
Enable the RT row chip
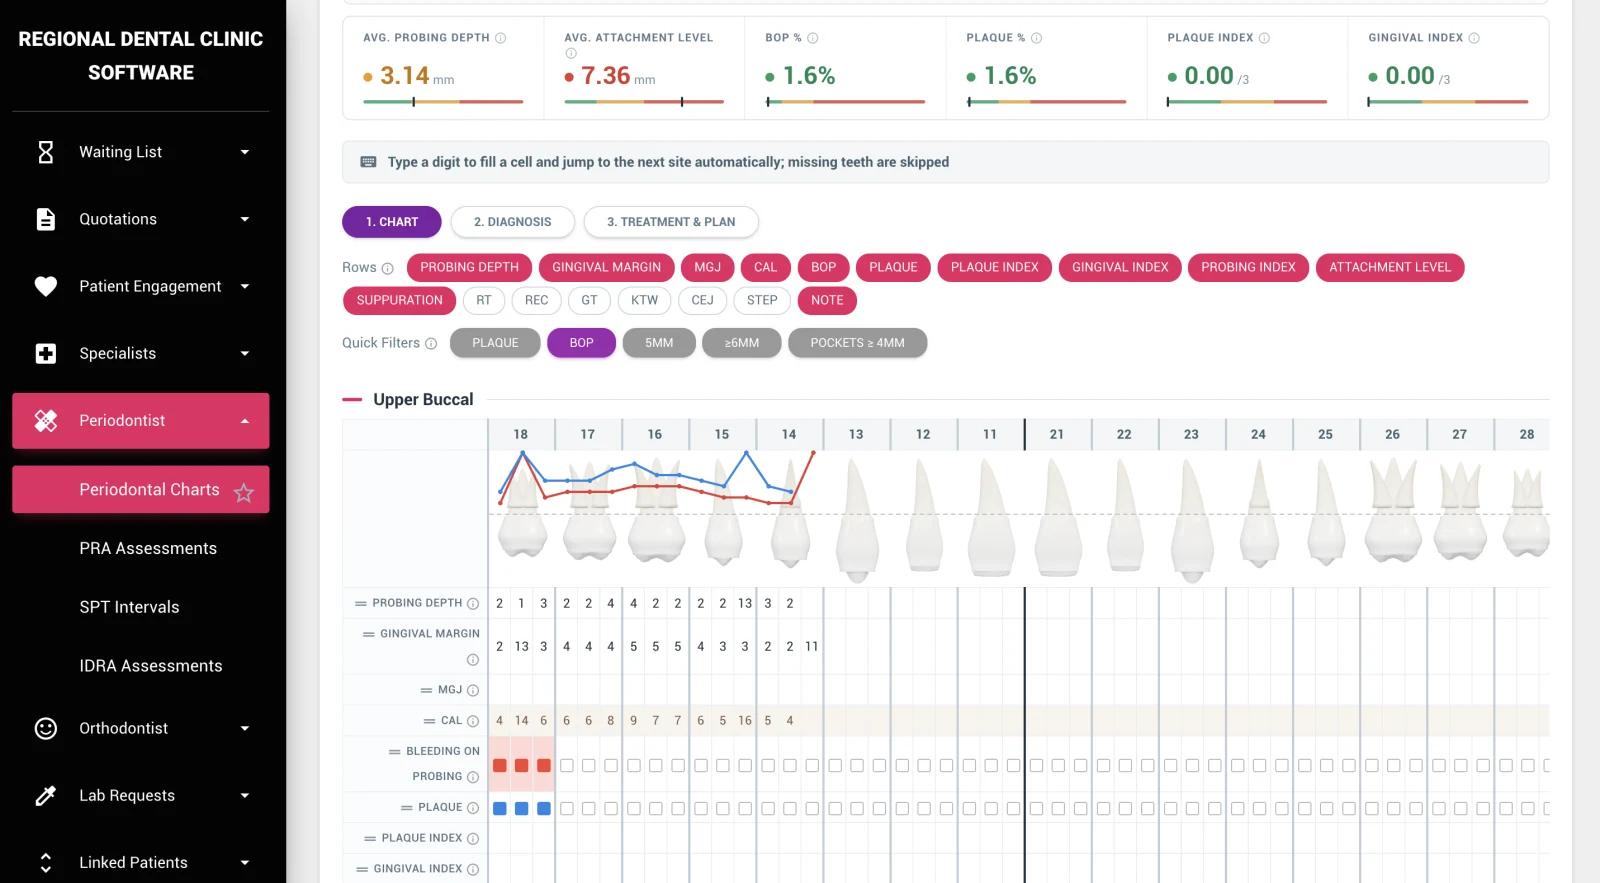pyautogui.click(x=484, y=300)
